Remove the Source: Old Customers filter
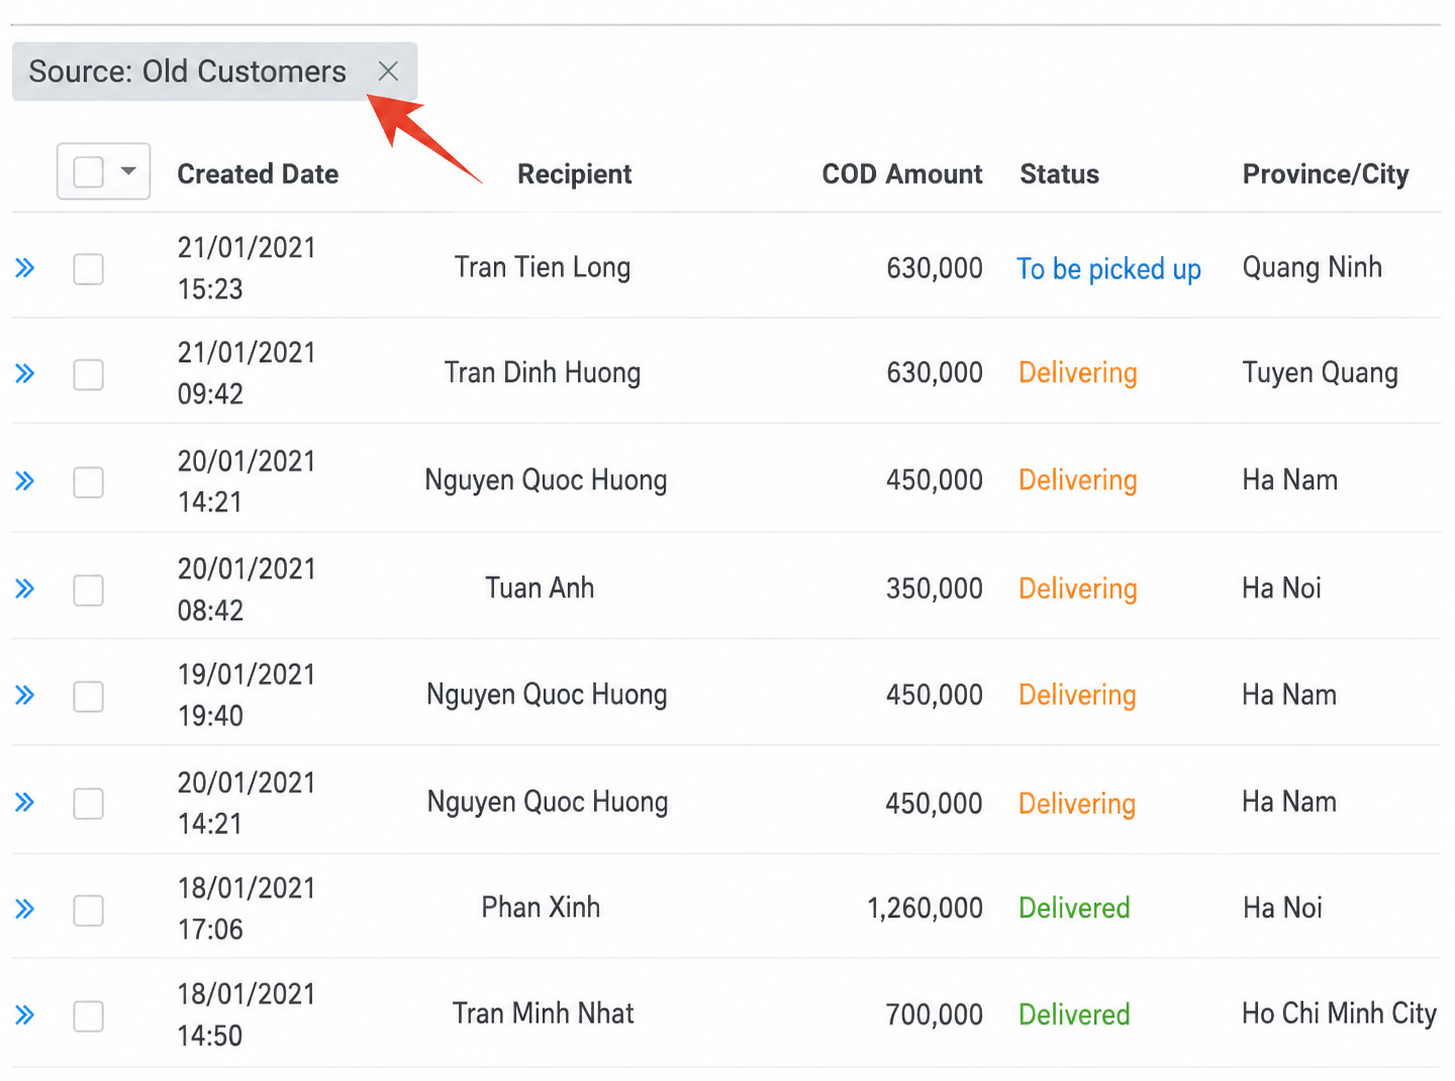This screenshot has height=1081, width=1455. pyautogui.click(x=388, y=71)
